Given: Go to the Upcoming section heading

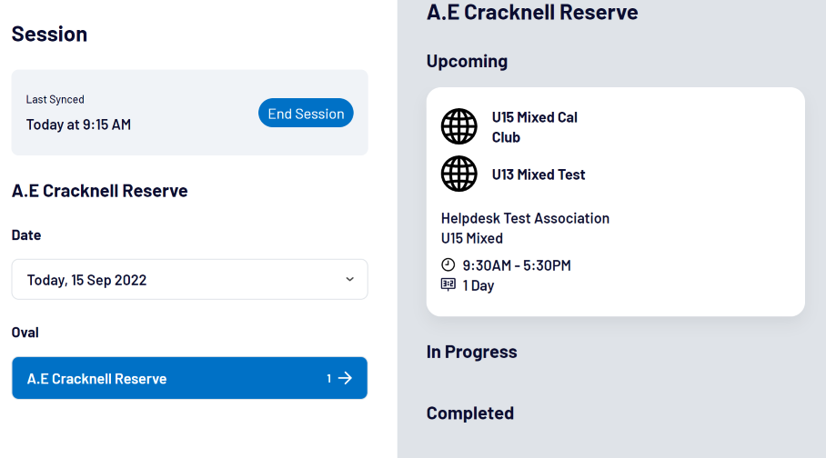Looking at the screenshot, I should point(467,61).
